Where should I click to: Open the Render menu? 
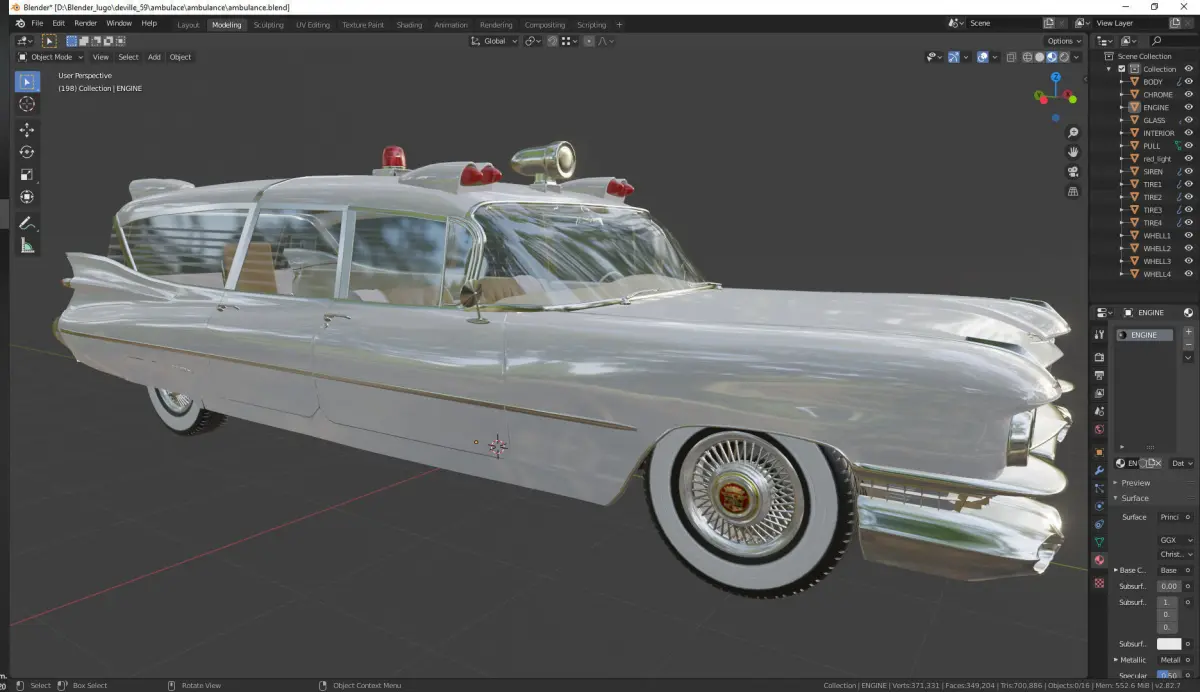tap(86, 23)
